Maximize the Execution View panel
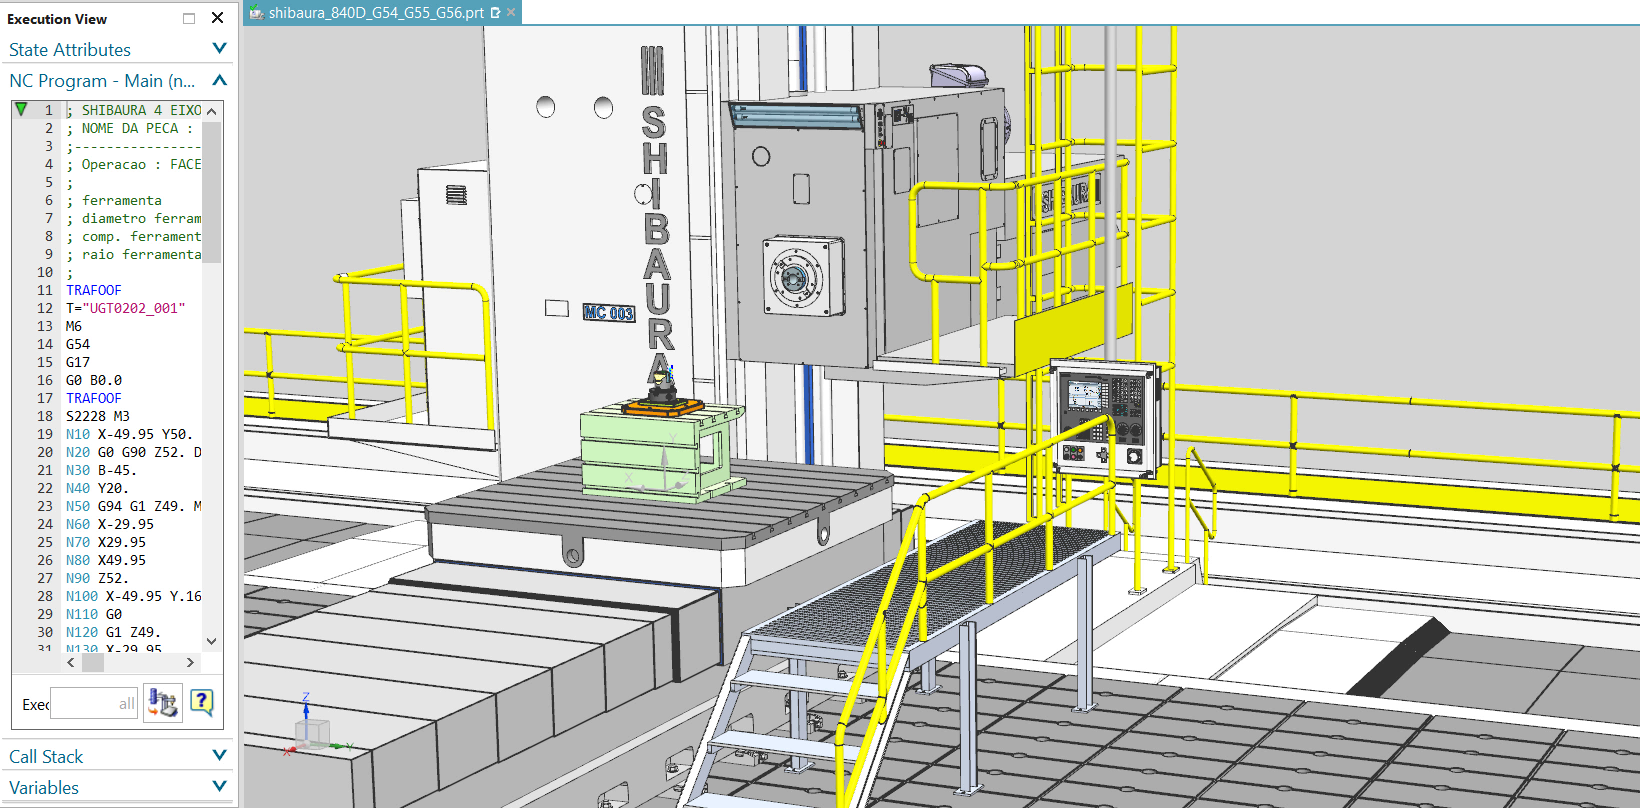The width and height of the screenshot is (1640, 808). click(x=189, y=18)
